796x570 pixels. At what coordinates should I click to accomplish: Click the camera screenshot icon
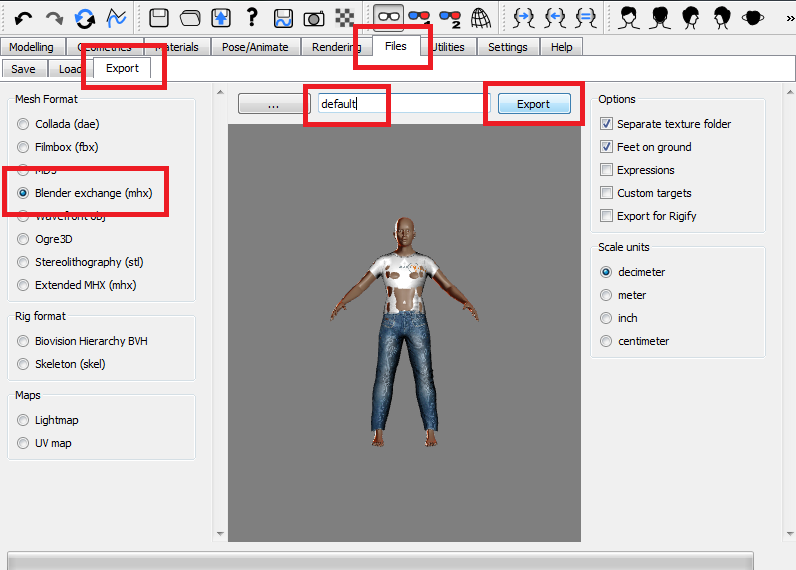pyautogui.click(x=313, y=16)
